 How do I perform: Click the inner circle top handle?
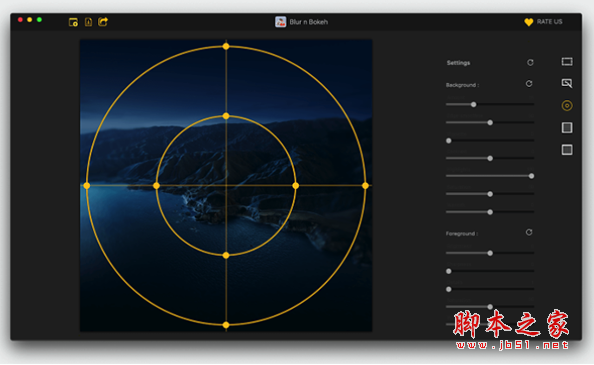coord(226,116)
